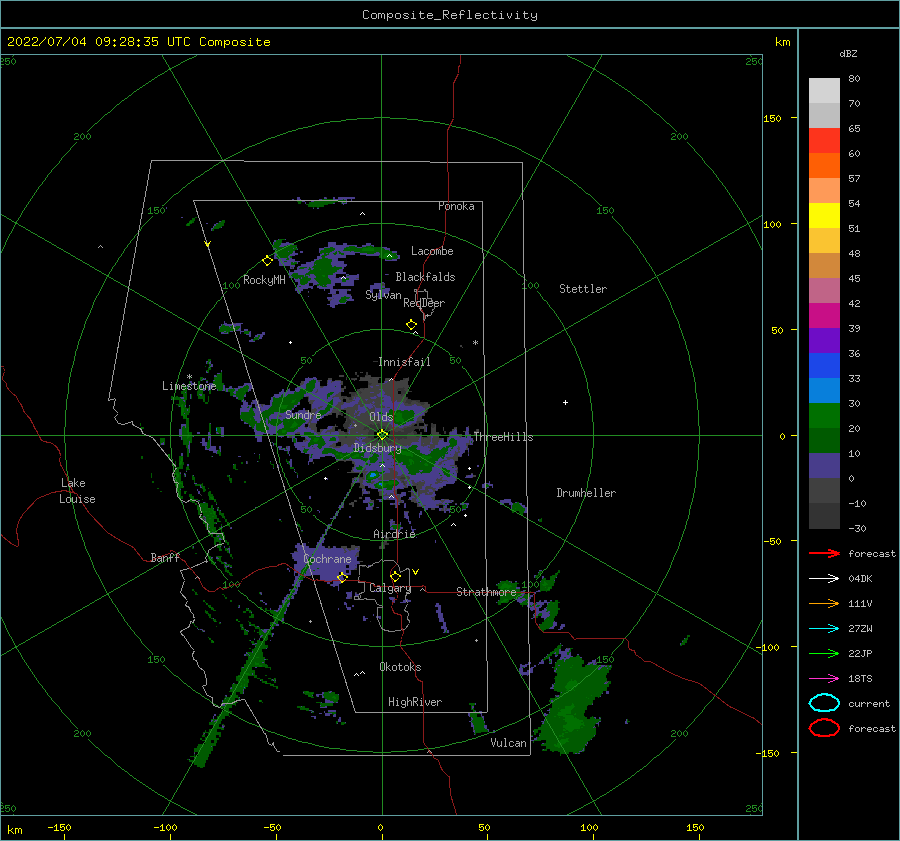
Task: Click the Ponoka town label
Action: [x=456, y=206]
